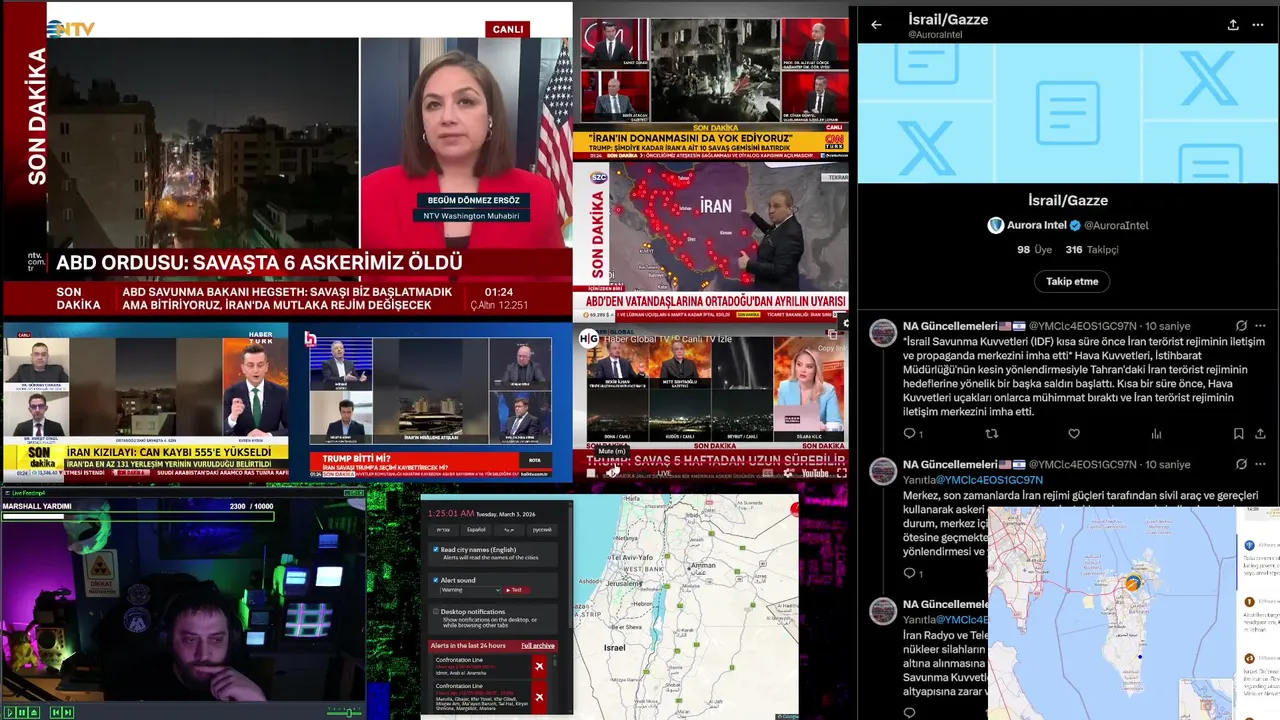
Task: Enable Read city names (English) checkbox
Action: pos(435,549)
